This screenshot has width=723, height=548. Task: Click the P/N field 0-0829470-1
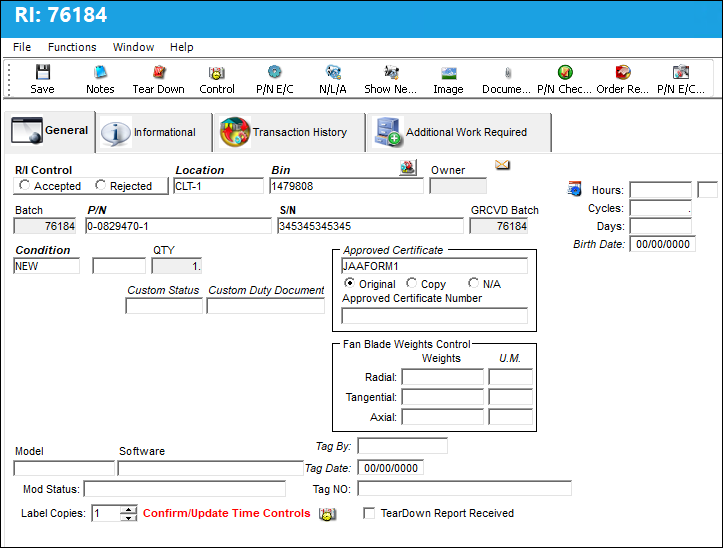(x=178, y=226)
